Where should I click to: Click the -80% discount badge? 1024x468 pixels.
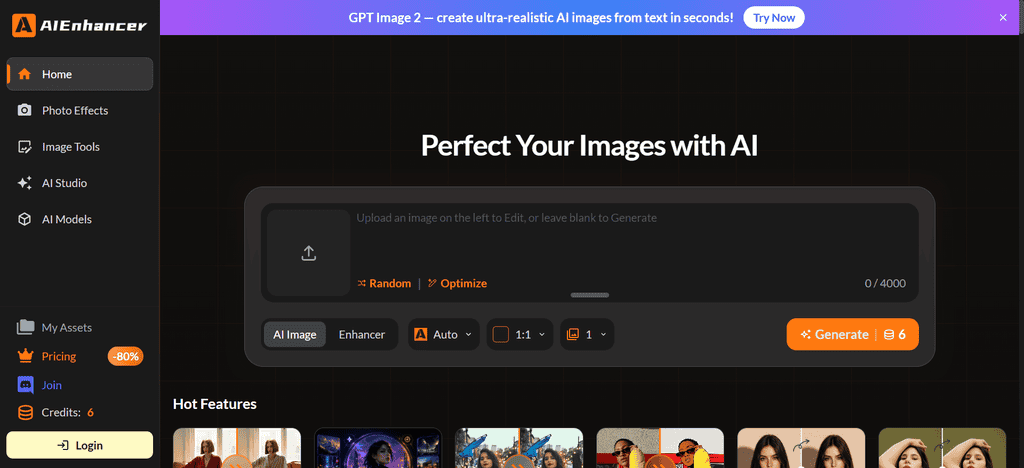(125, 356)
